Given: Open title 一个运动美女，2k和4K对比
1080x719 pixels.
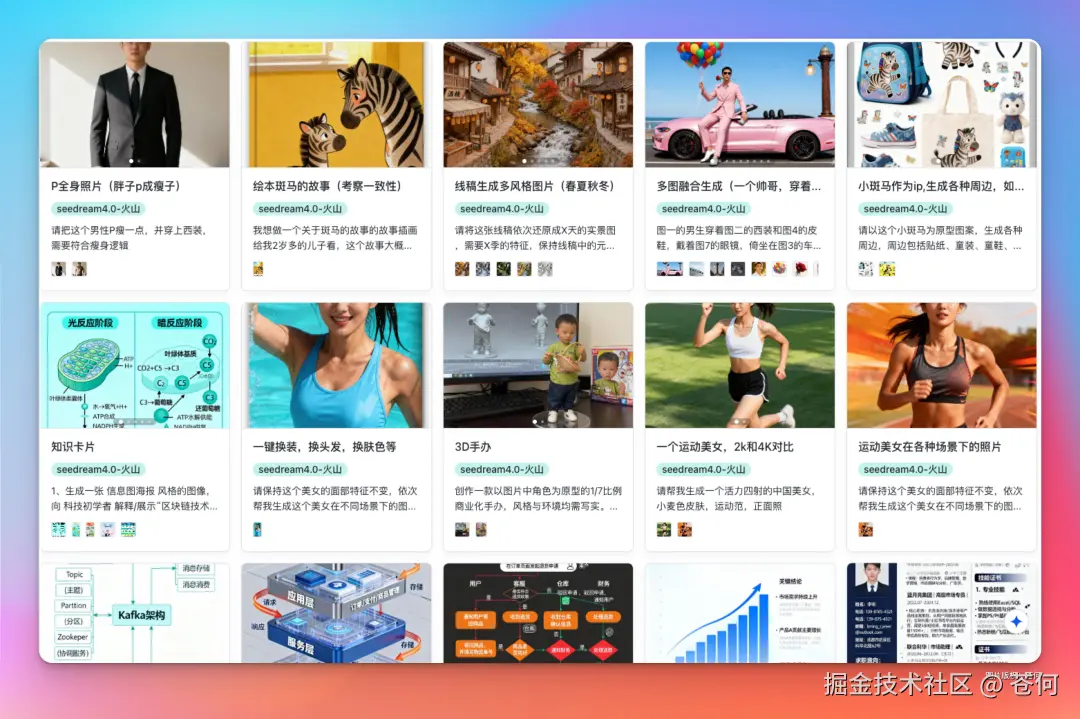Looking at the screenshot, I should point(725,447).
